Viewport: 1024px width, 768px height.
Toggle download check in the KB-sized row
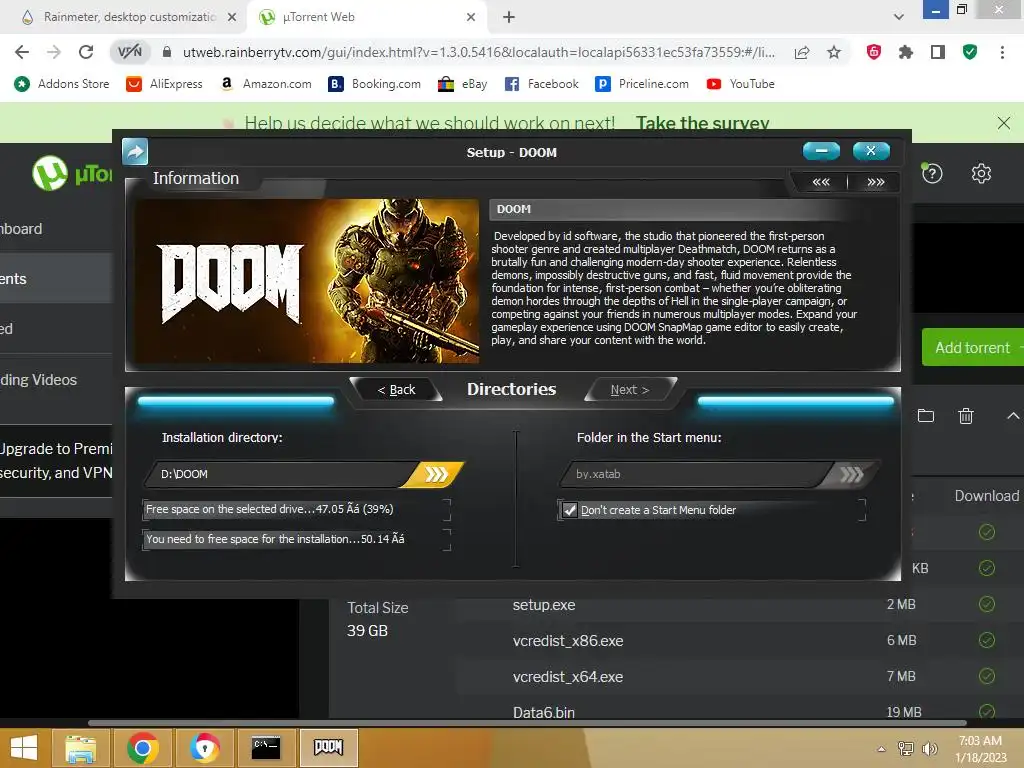[x=987, y=568]
